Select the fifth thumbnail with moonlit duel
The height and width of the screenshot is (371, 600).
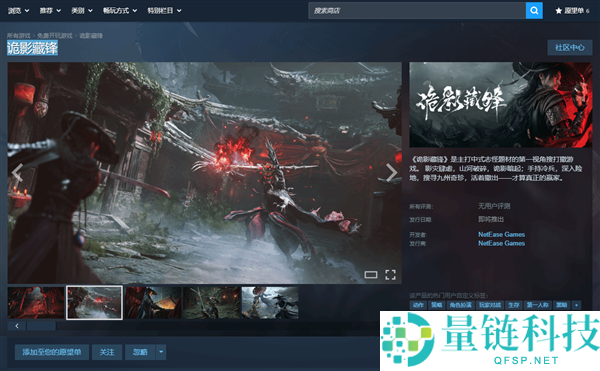coord(270,303)
